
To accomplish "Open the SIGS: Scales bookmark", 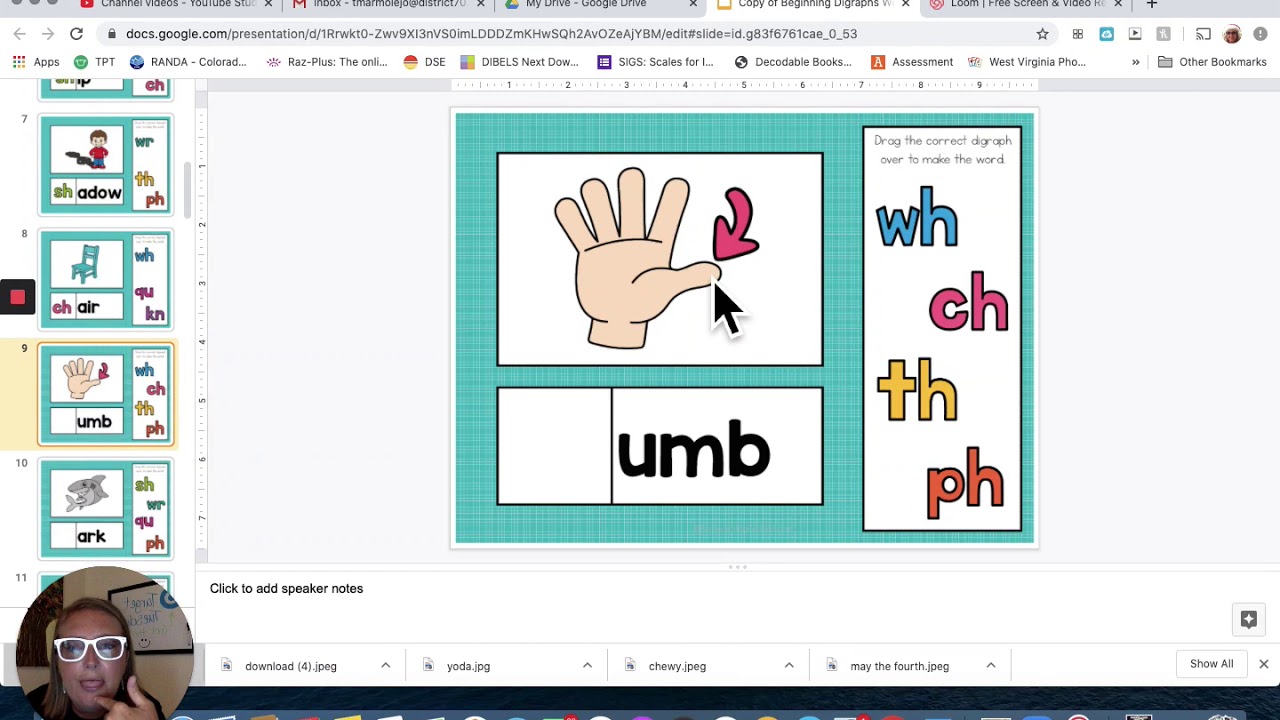I will (655, 62).
